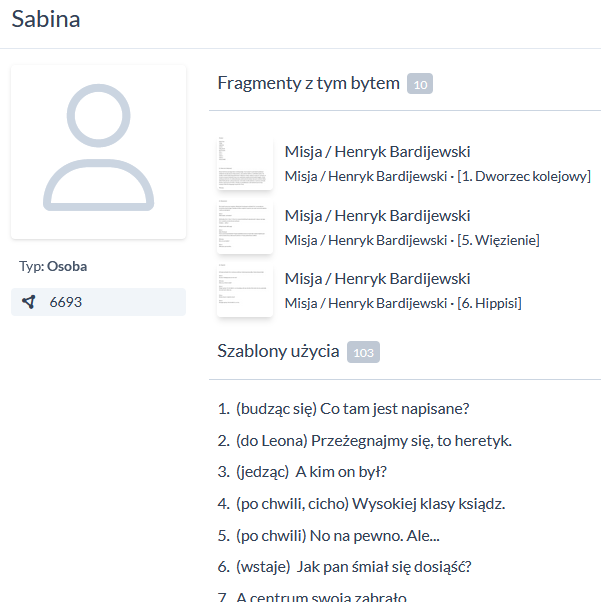Follow the '[6. Hippisi]' breadcrumb link
Viewport: 601px width, 602px height.
coord(489,303)
